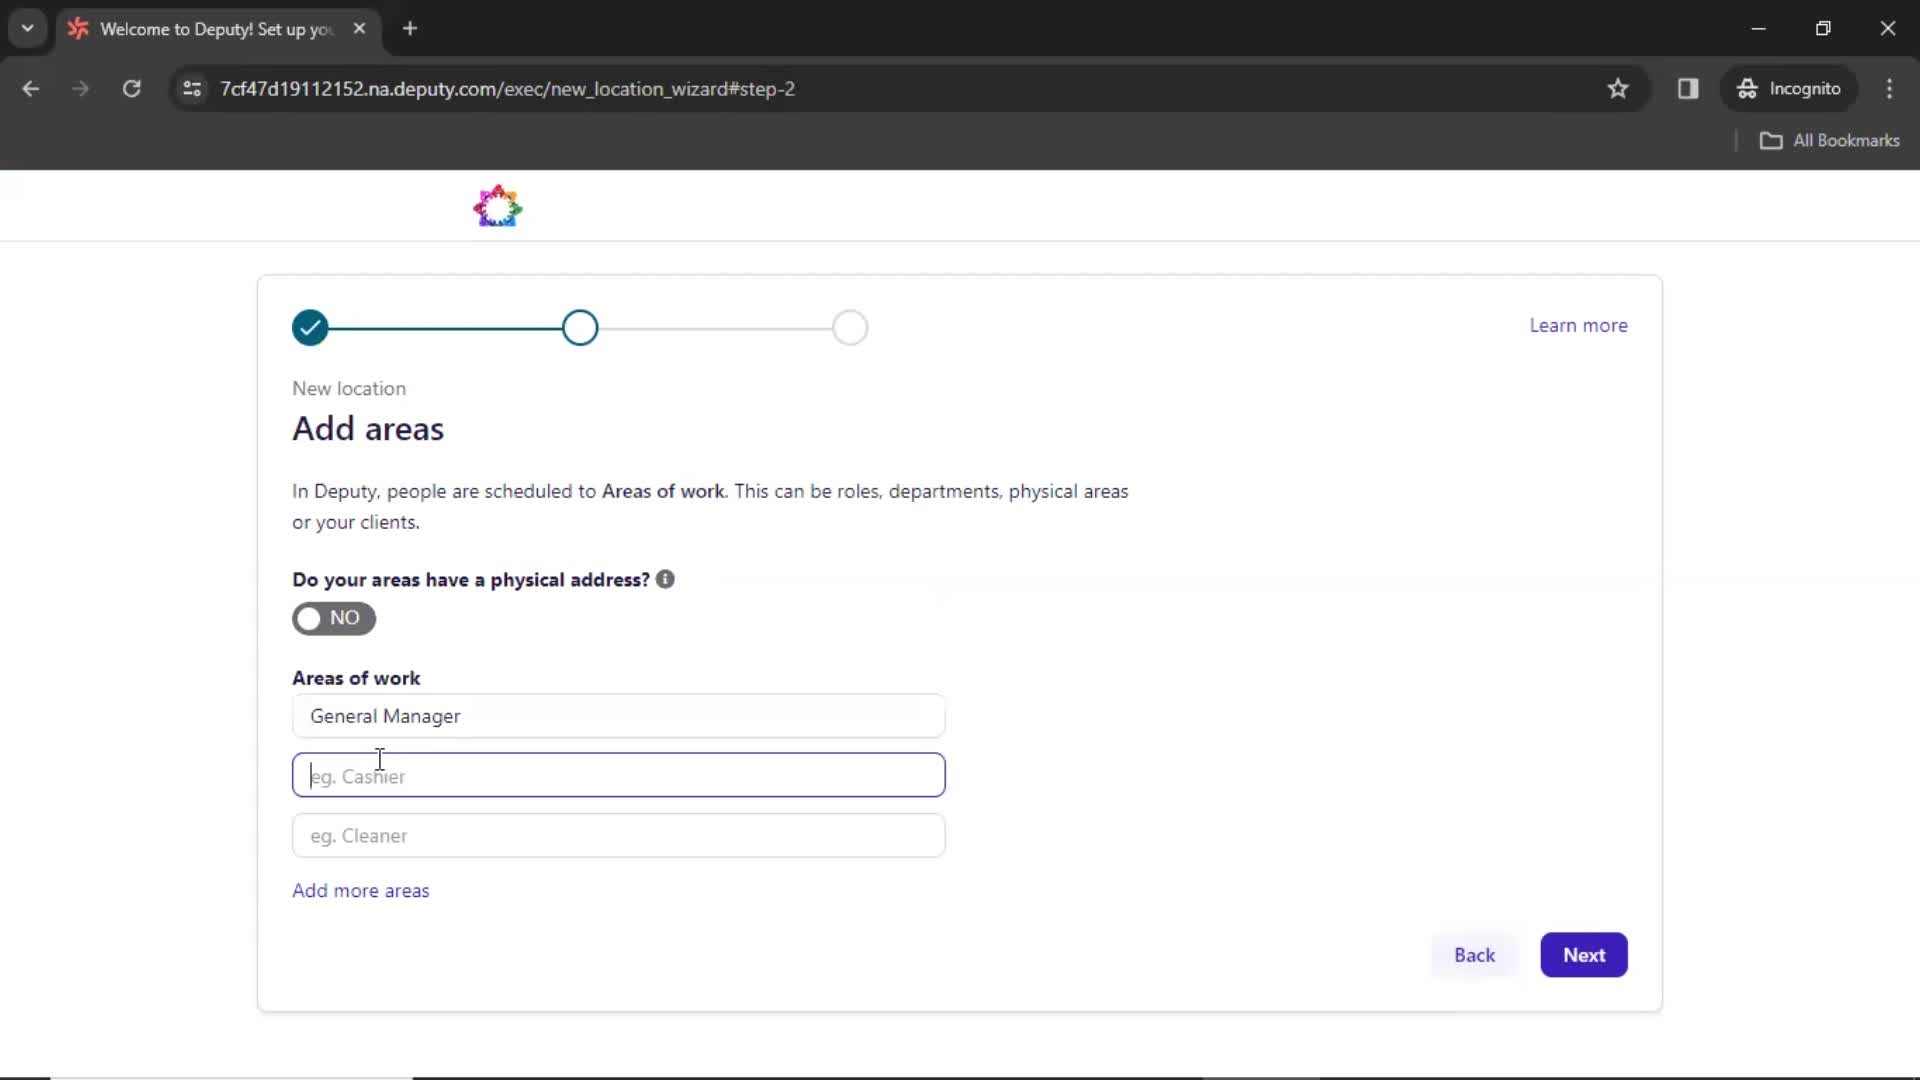The height and width of the screenshot is (1080, 1920).
Task: Click Add more areas link
Action: click(x=361, y=890)
